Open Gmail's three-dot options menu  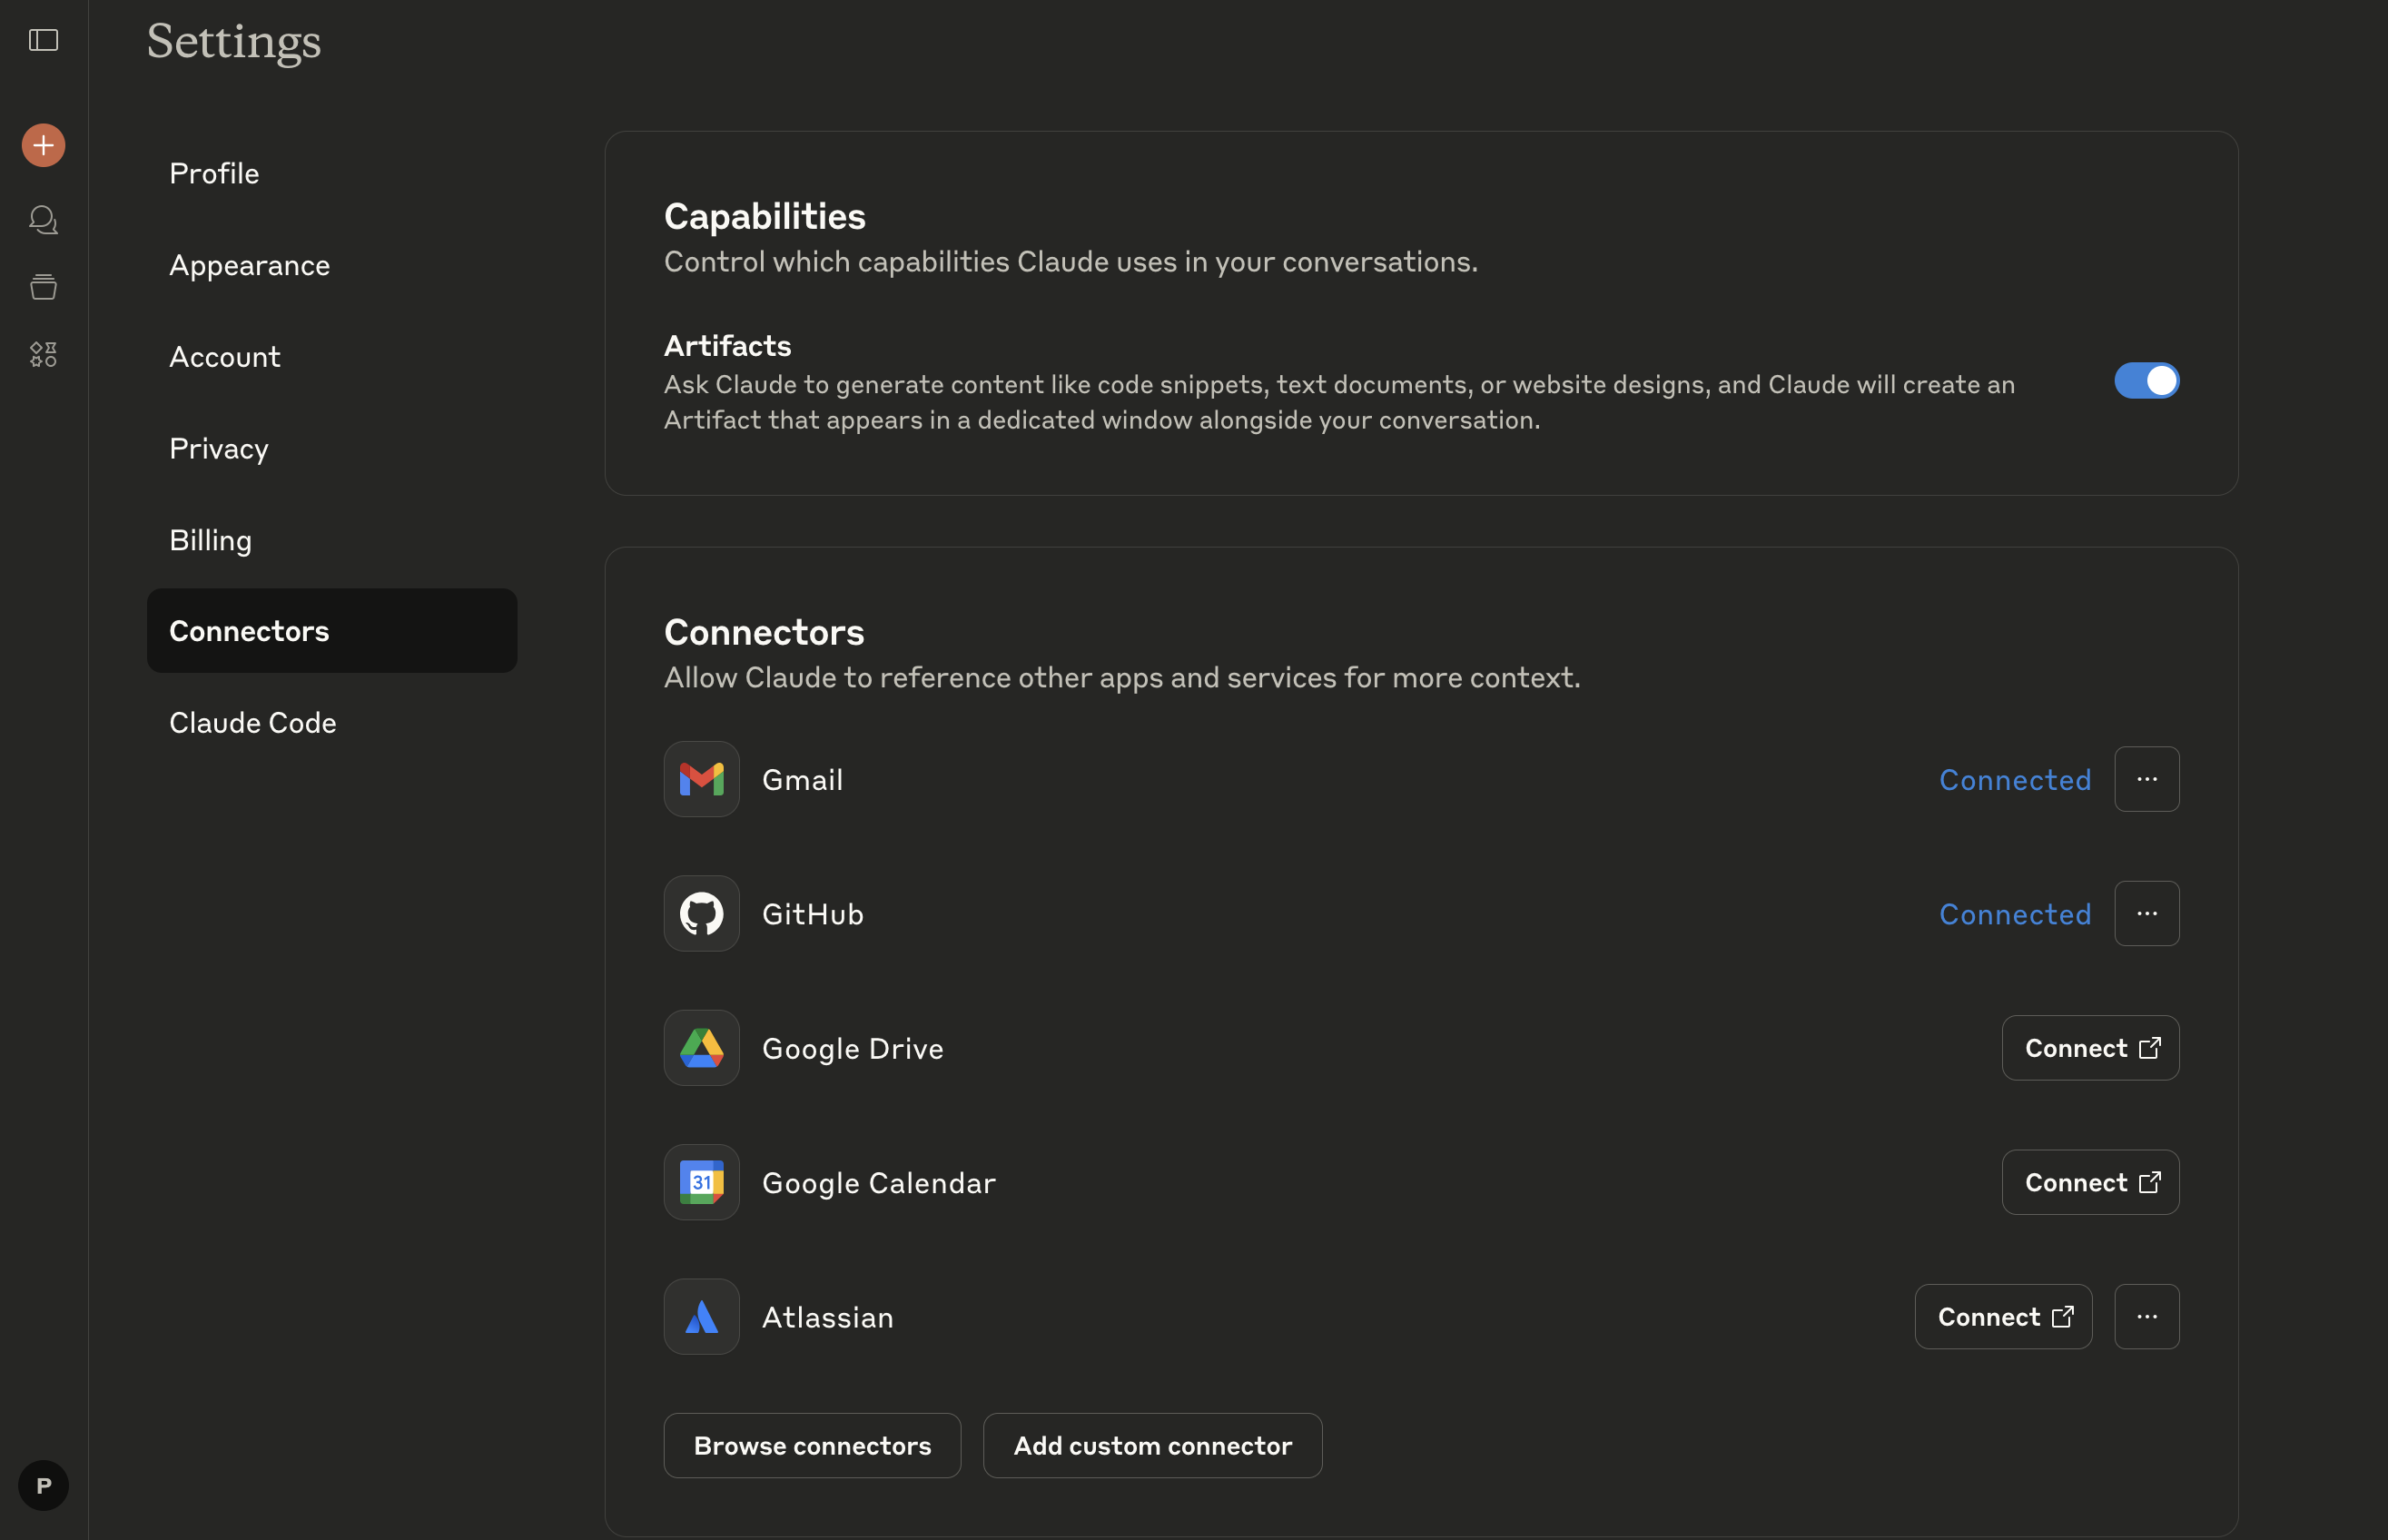pyautogui.click(x=2146, y=779)
